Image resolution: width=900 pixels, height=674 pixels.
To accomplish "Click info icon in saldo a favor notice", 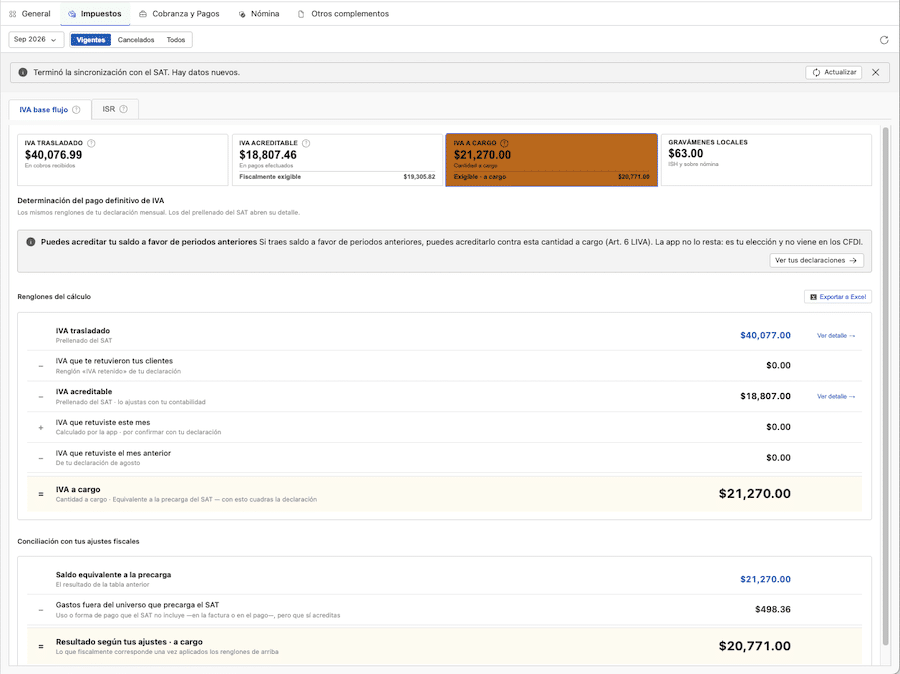I will (31, 242).
